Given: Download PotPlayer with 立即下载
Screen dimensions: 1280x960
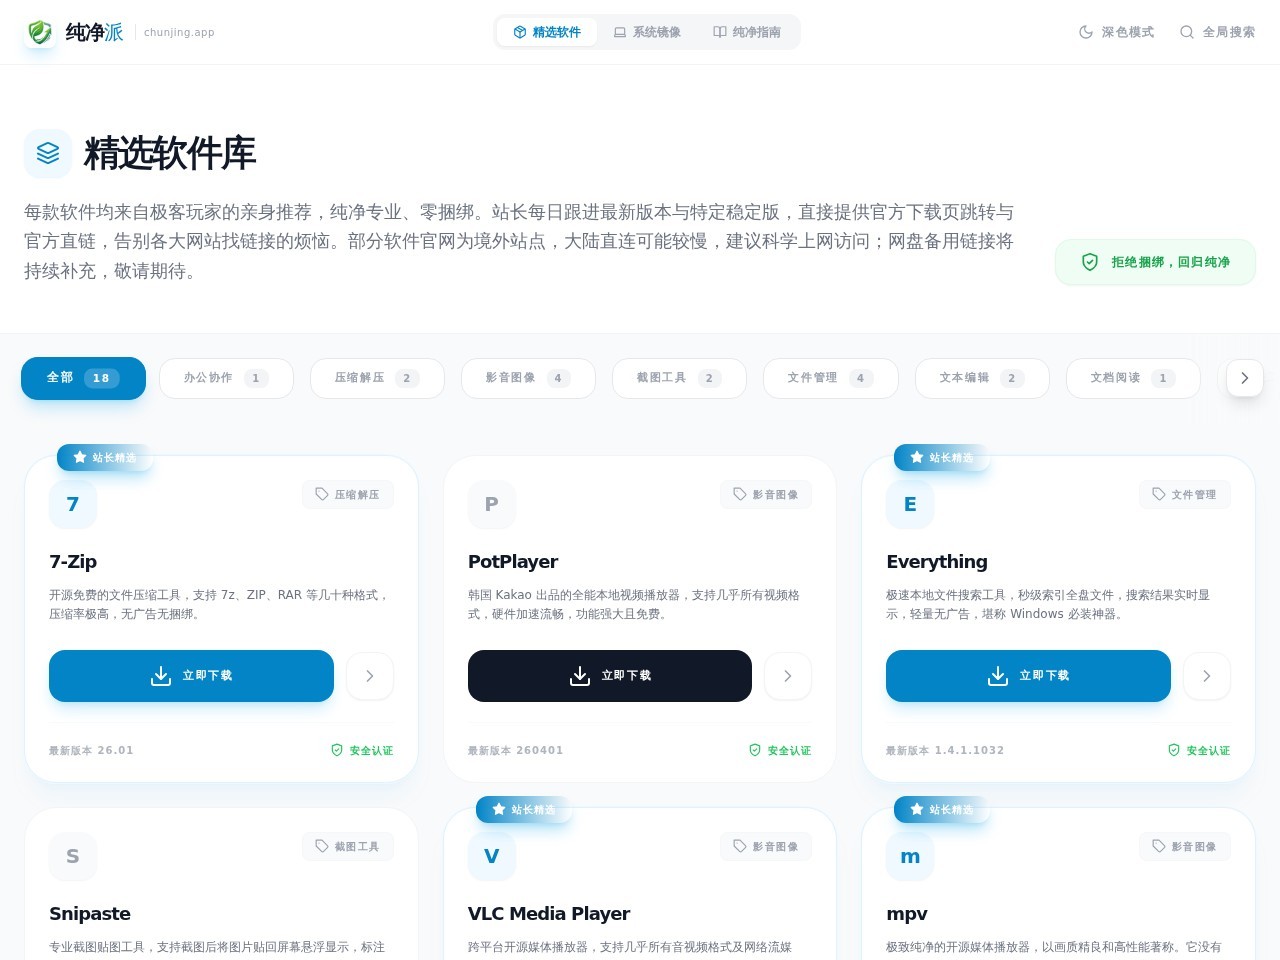Looking at the screenshot, I should (610, 676).
